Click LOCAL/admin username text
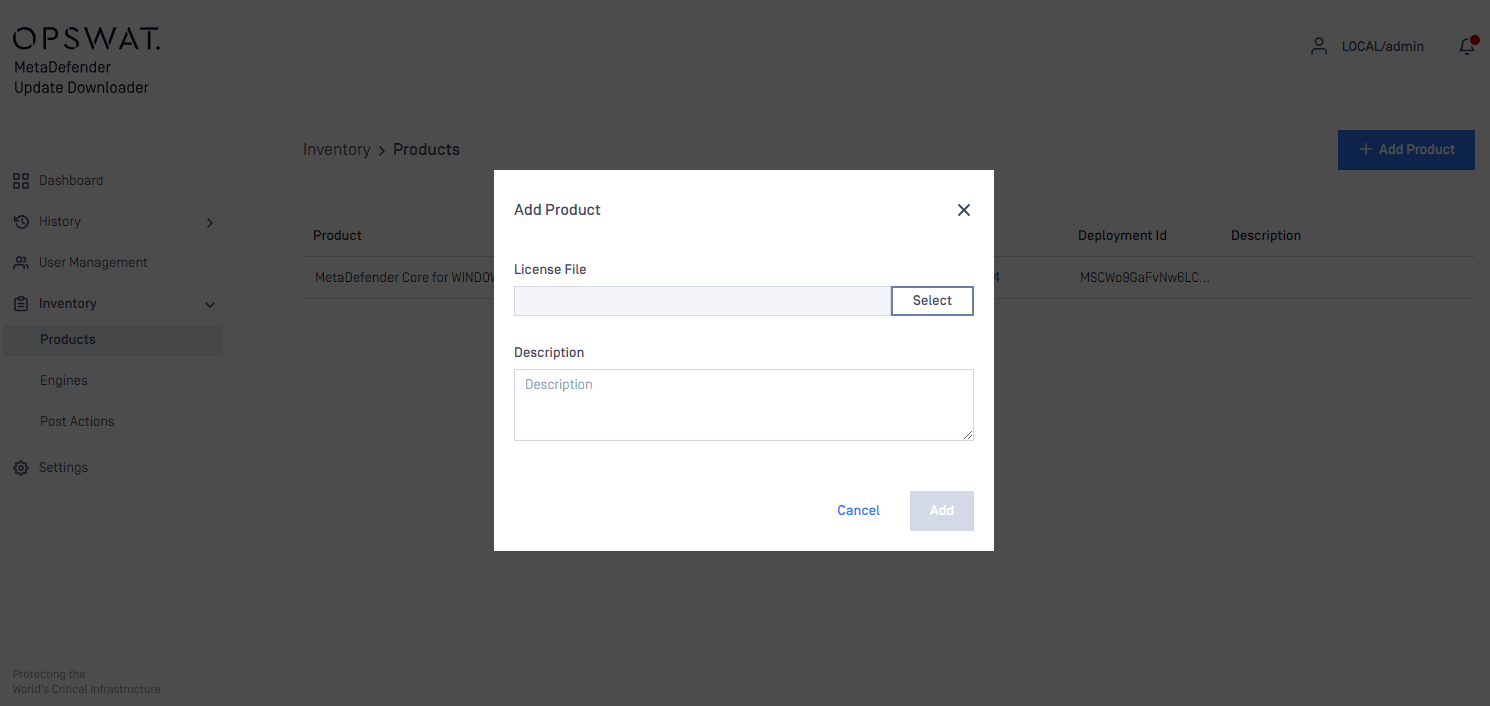The image size is (1490, 706). coord(1382,46)
